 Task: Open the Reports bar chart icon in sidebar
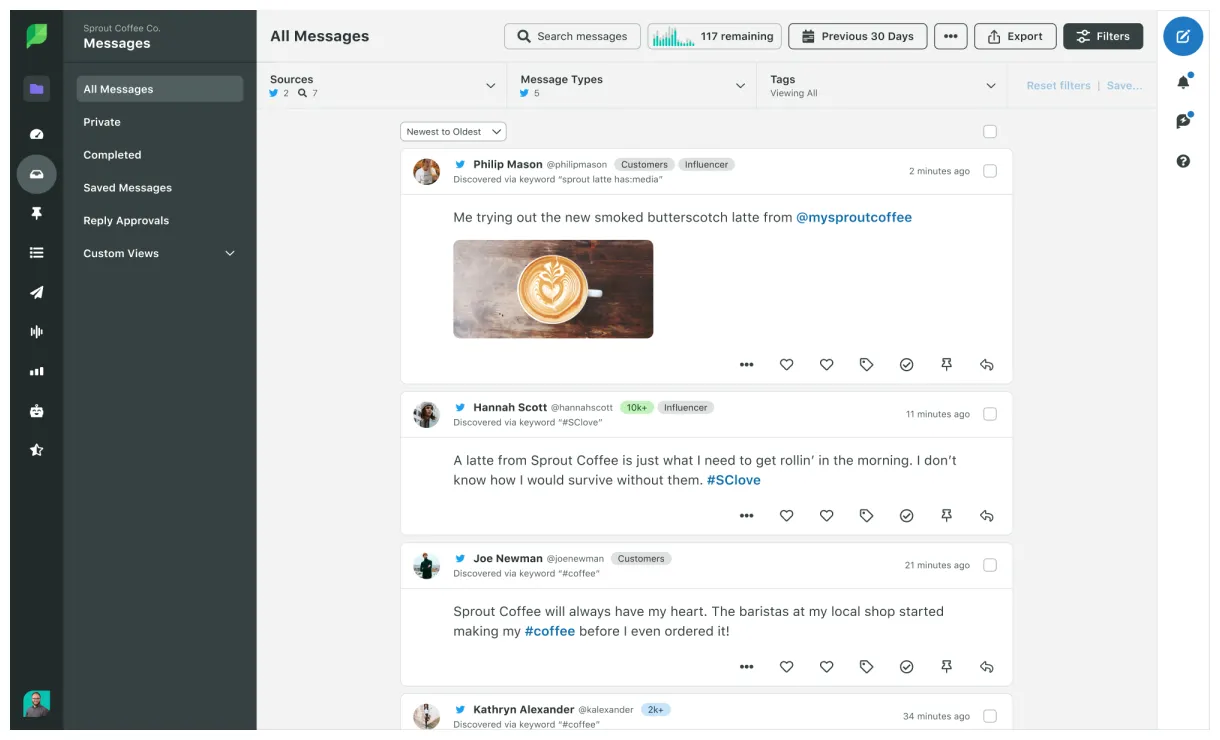[x=36, y=371]
